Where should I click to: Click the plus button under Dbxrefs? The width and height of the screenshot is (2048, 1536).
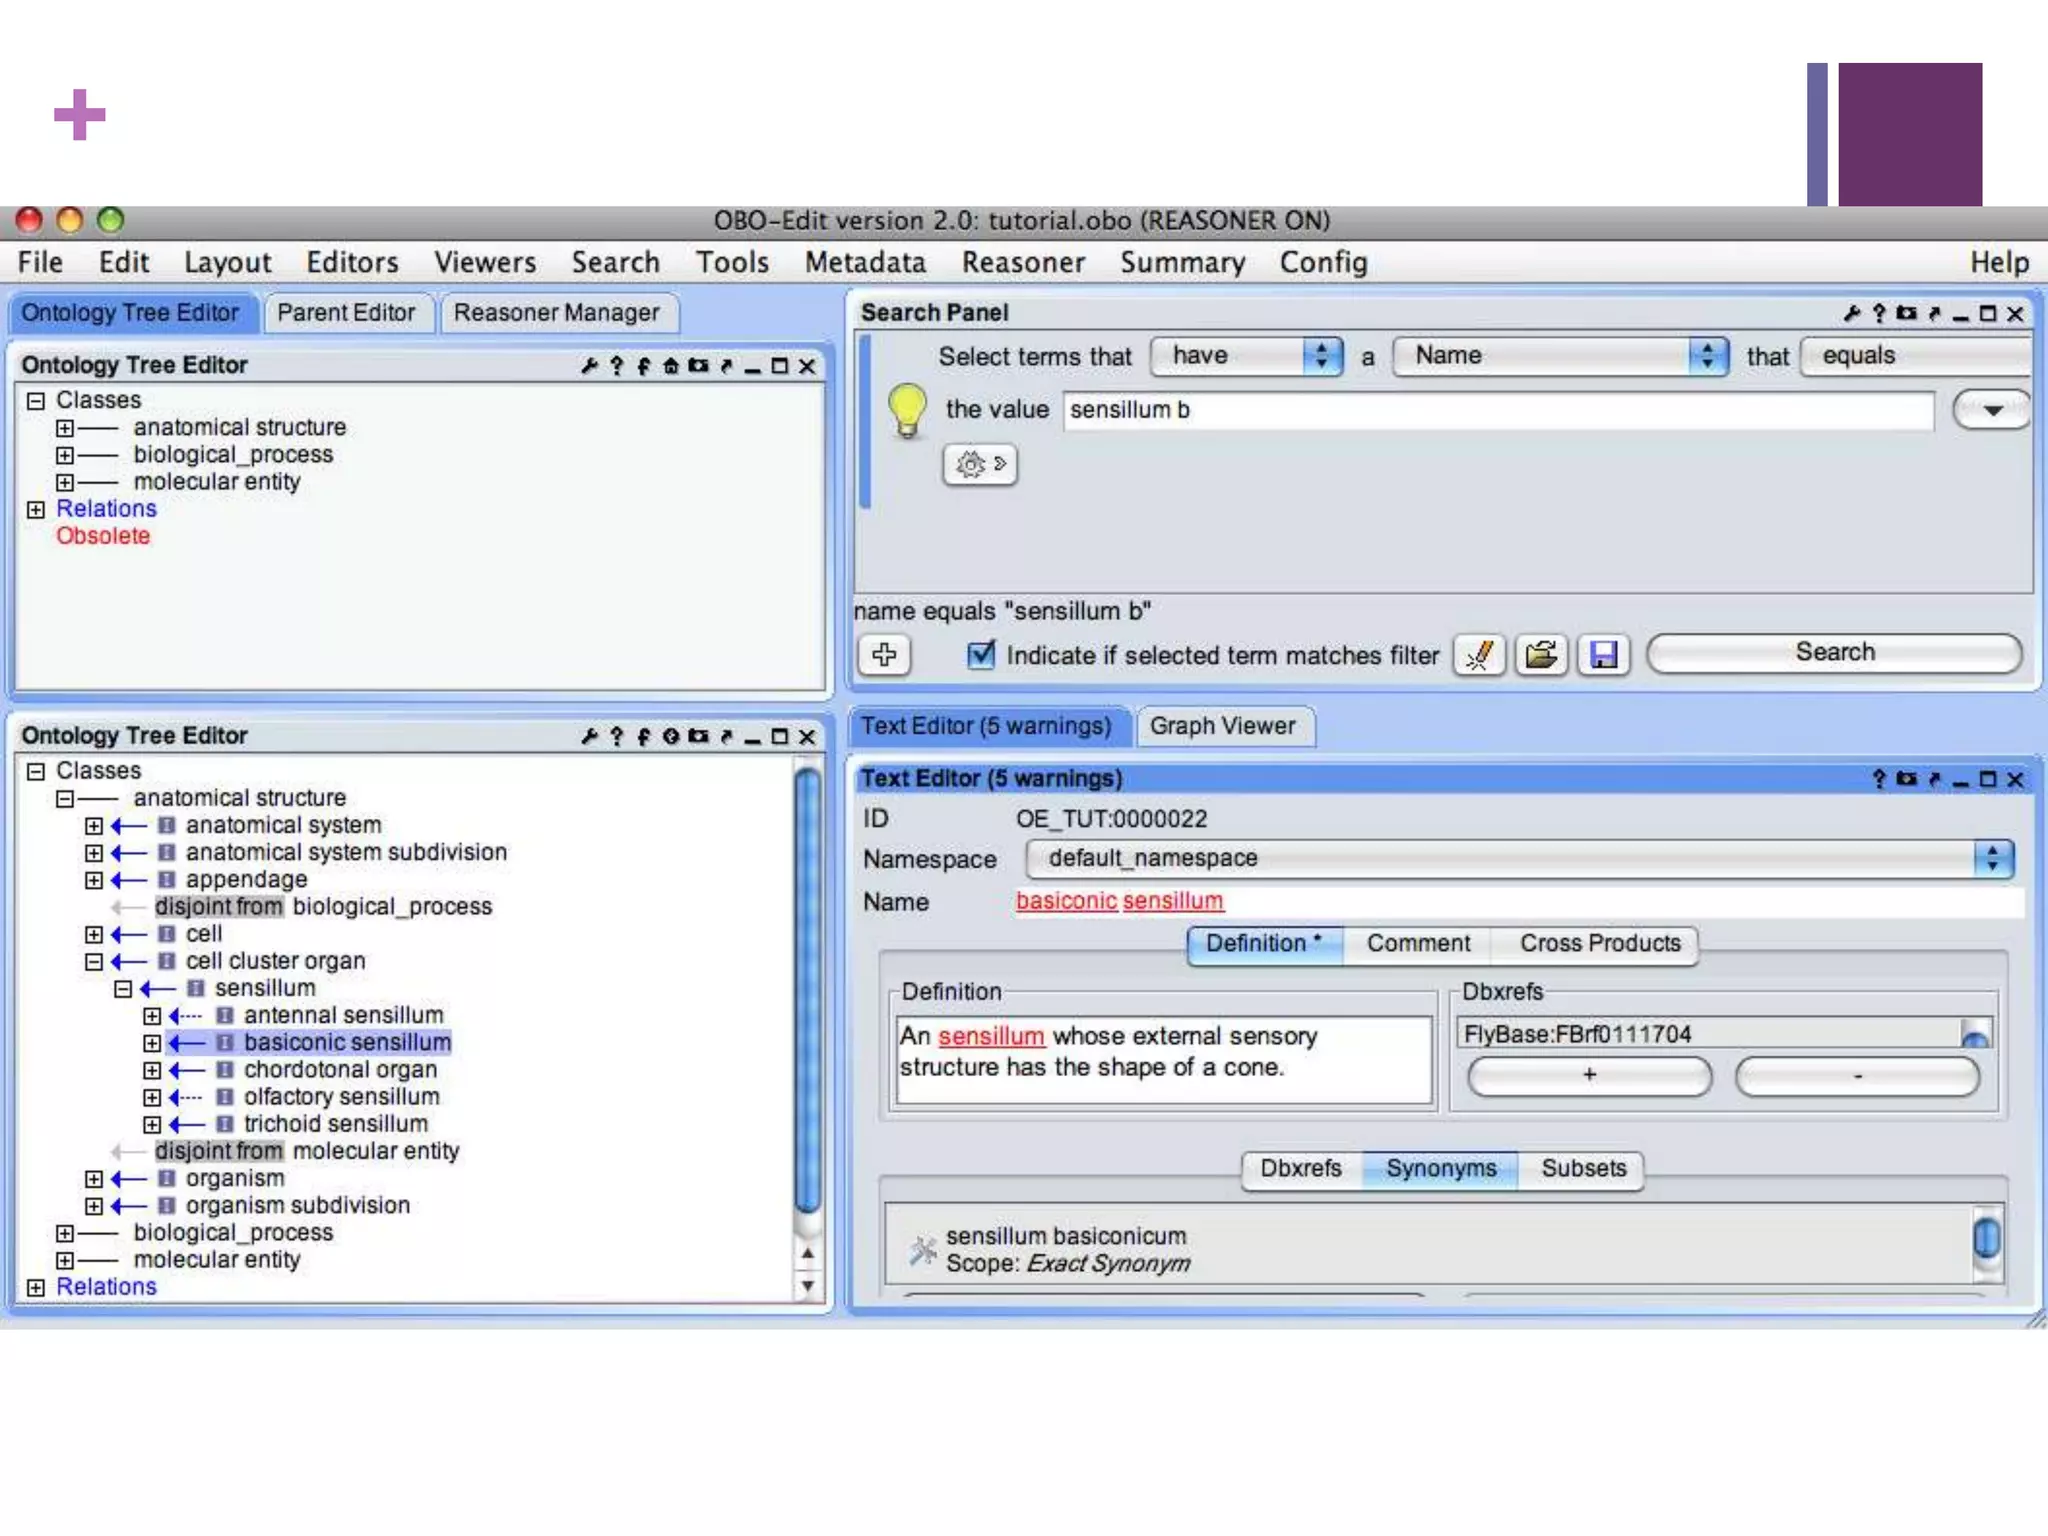point(1589,1075)
